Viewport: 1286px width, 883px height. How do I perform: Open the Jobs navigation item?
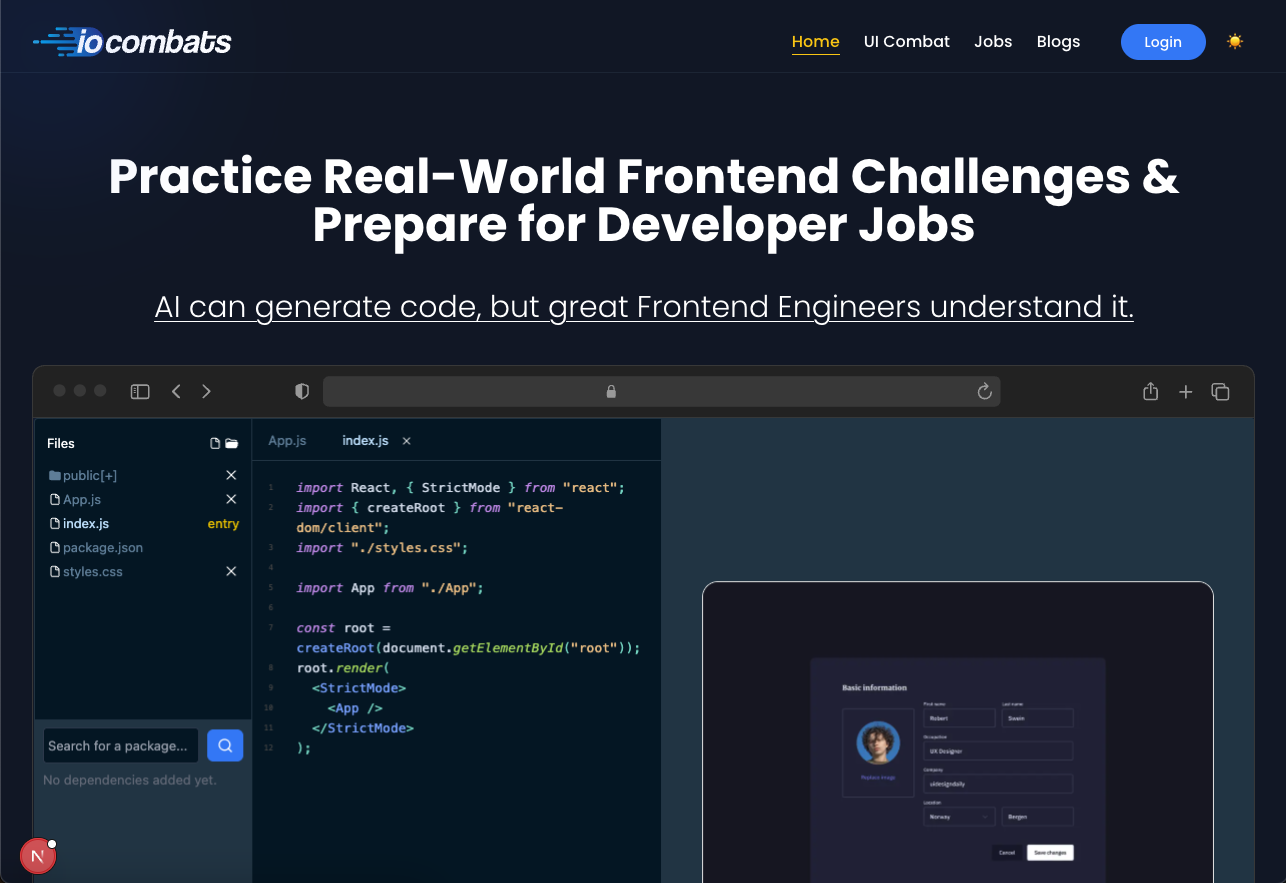pyautogui.click(x=993, y=41)
